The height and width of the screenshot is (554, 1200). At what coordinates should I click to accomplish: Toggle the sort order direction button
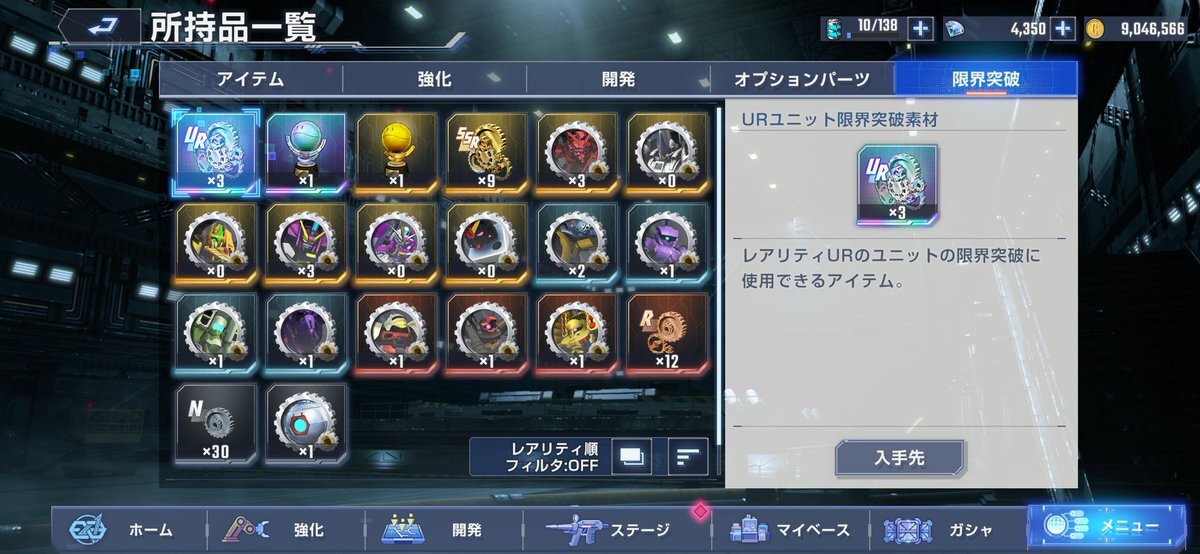[x=688, y=457]
